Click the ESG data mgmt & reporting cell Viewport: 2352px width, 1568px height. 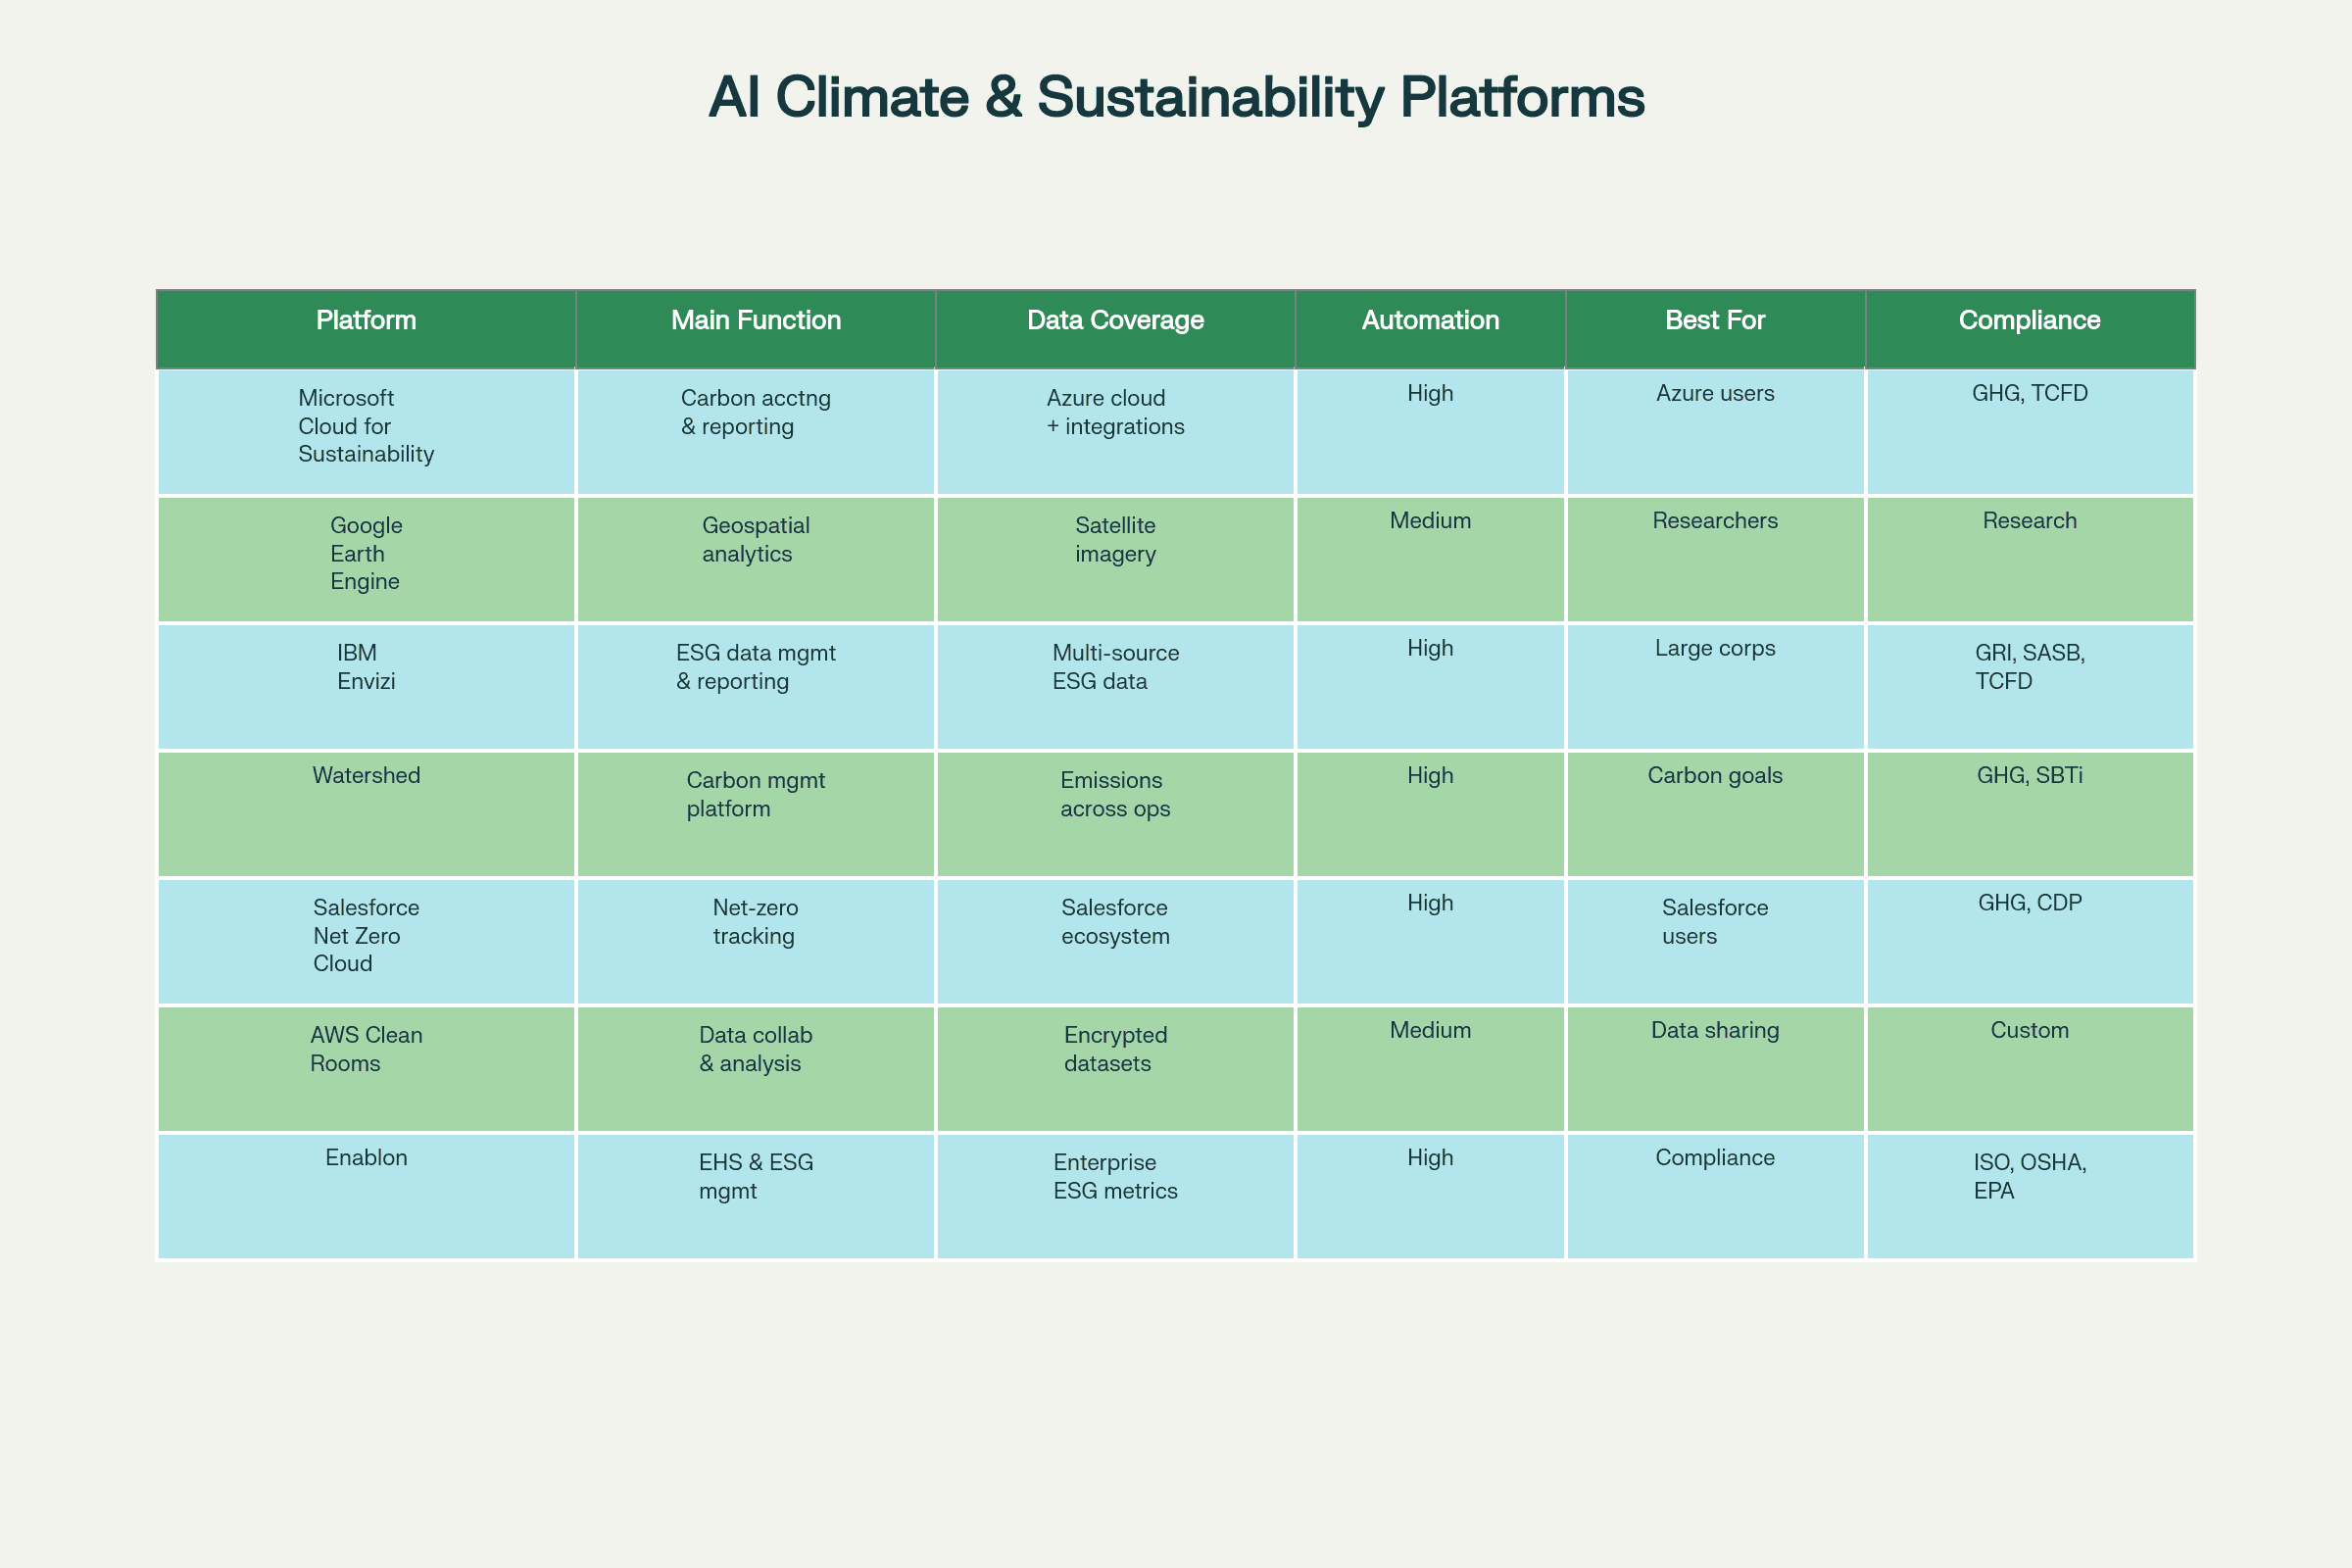click(756, 687)
